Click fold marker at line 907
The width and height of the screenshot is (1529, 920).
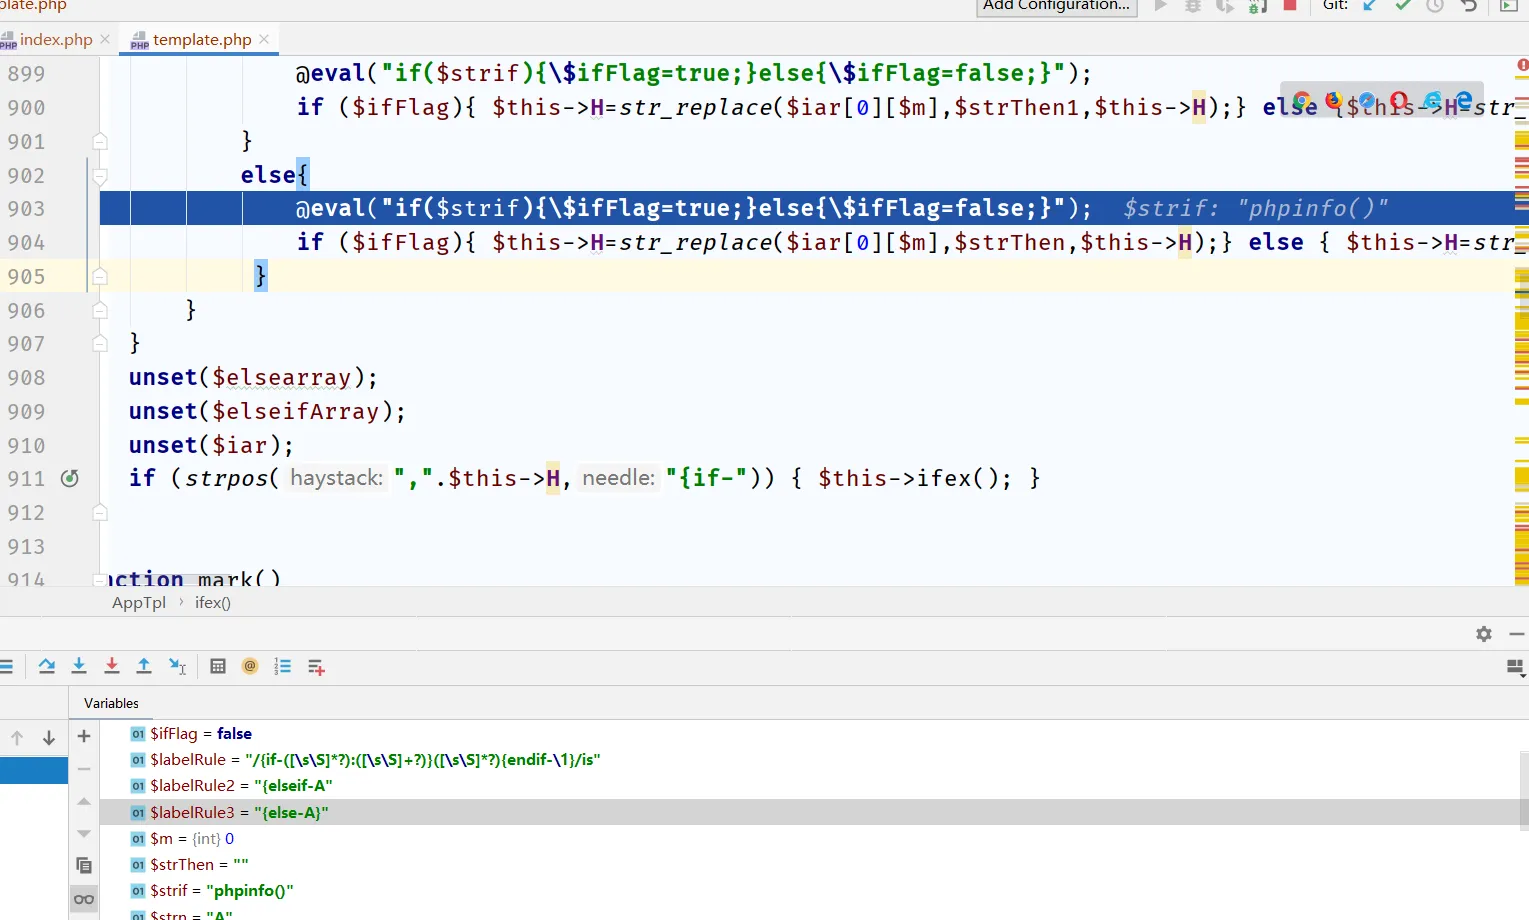coord(100,344)
